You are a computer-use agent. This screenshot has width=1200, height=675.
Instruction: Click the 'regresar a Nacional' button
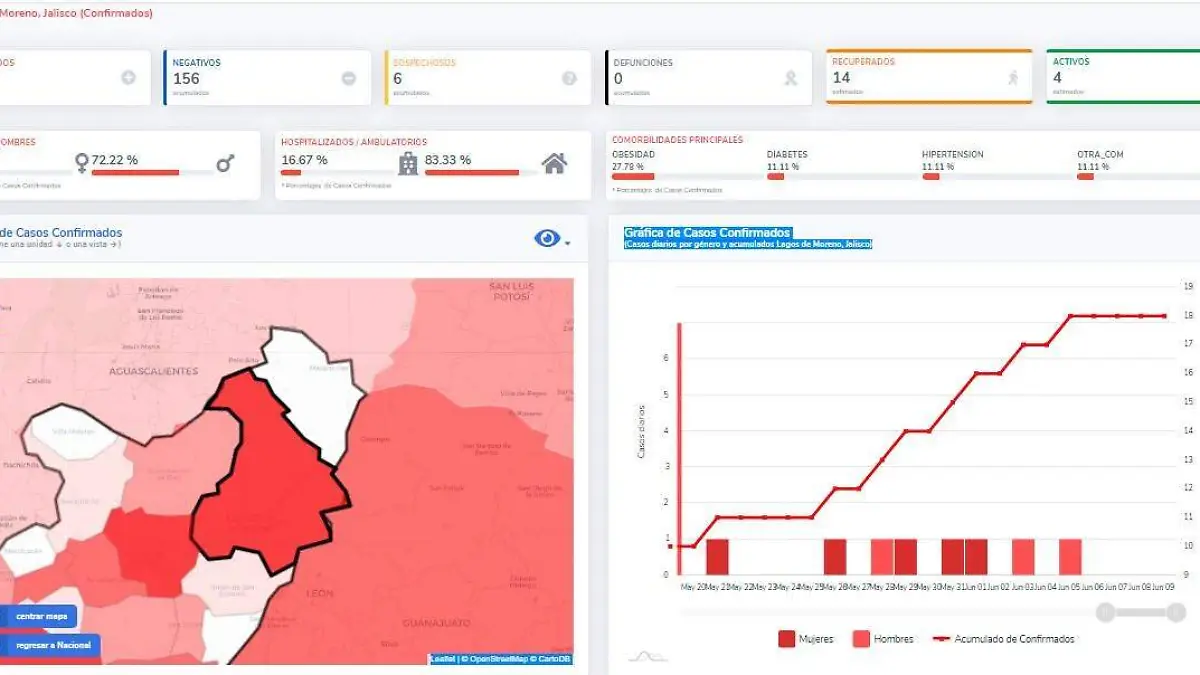tap(51, 645)
